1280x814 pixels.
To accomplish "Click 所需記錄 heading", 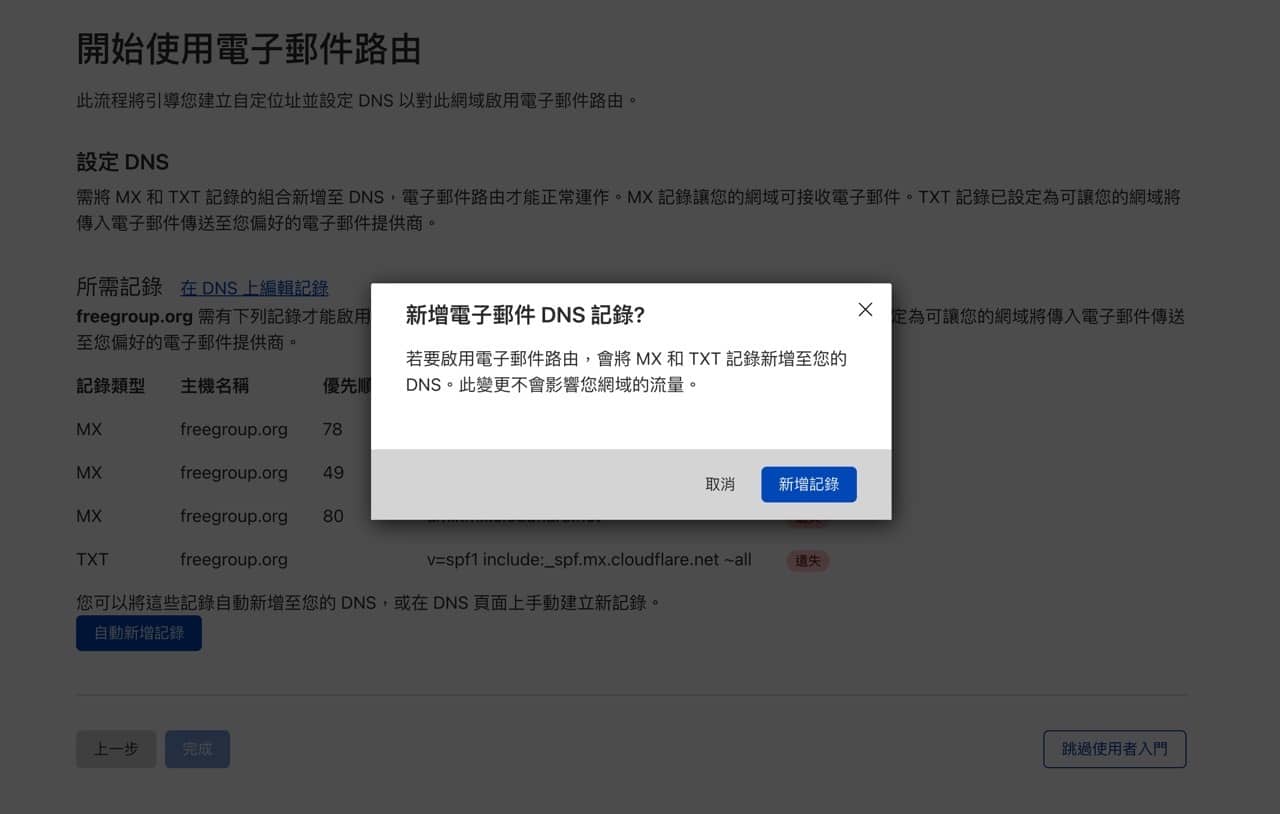I will click(119, 287).
